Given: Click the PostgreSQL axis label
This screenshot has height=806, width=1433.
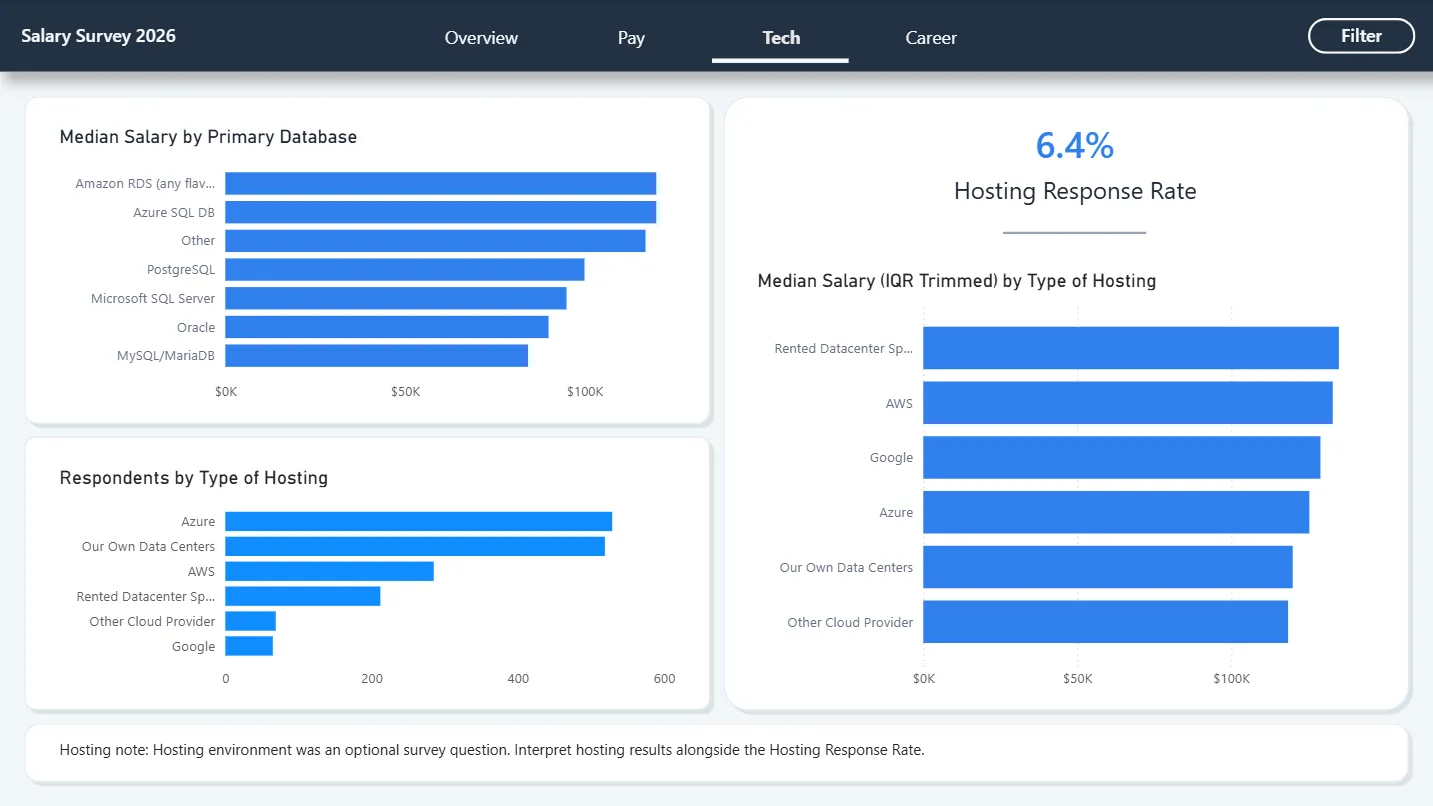Looking at the screenshot, I should point(181,270).
